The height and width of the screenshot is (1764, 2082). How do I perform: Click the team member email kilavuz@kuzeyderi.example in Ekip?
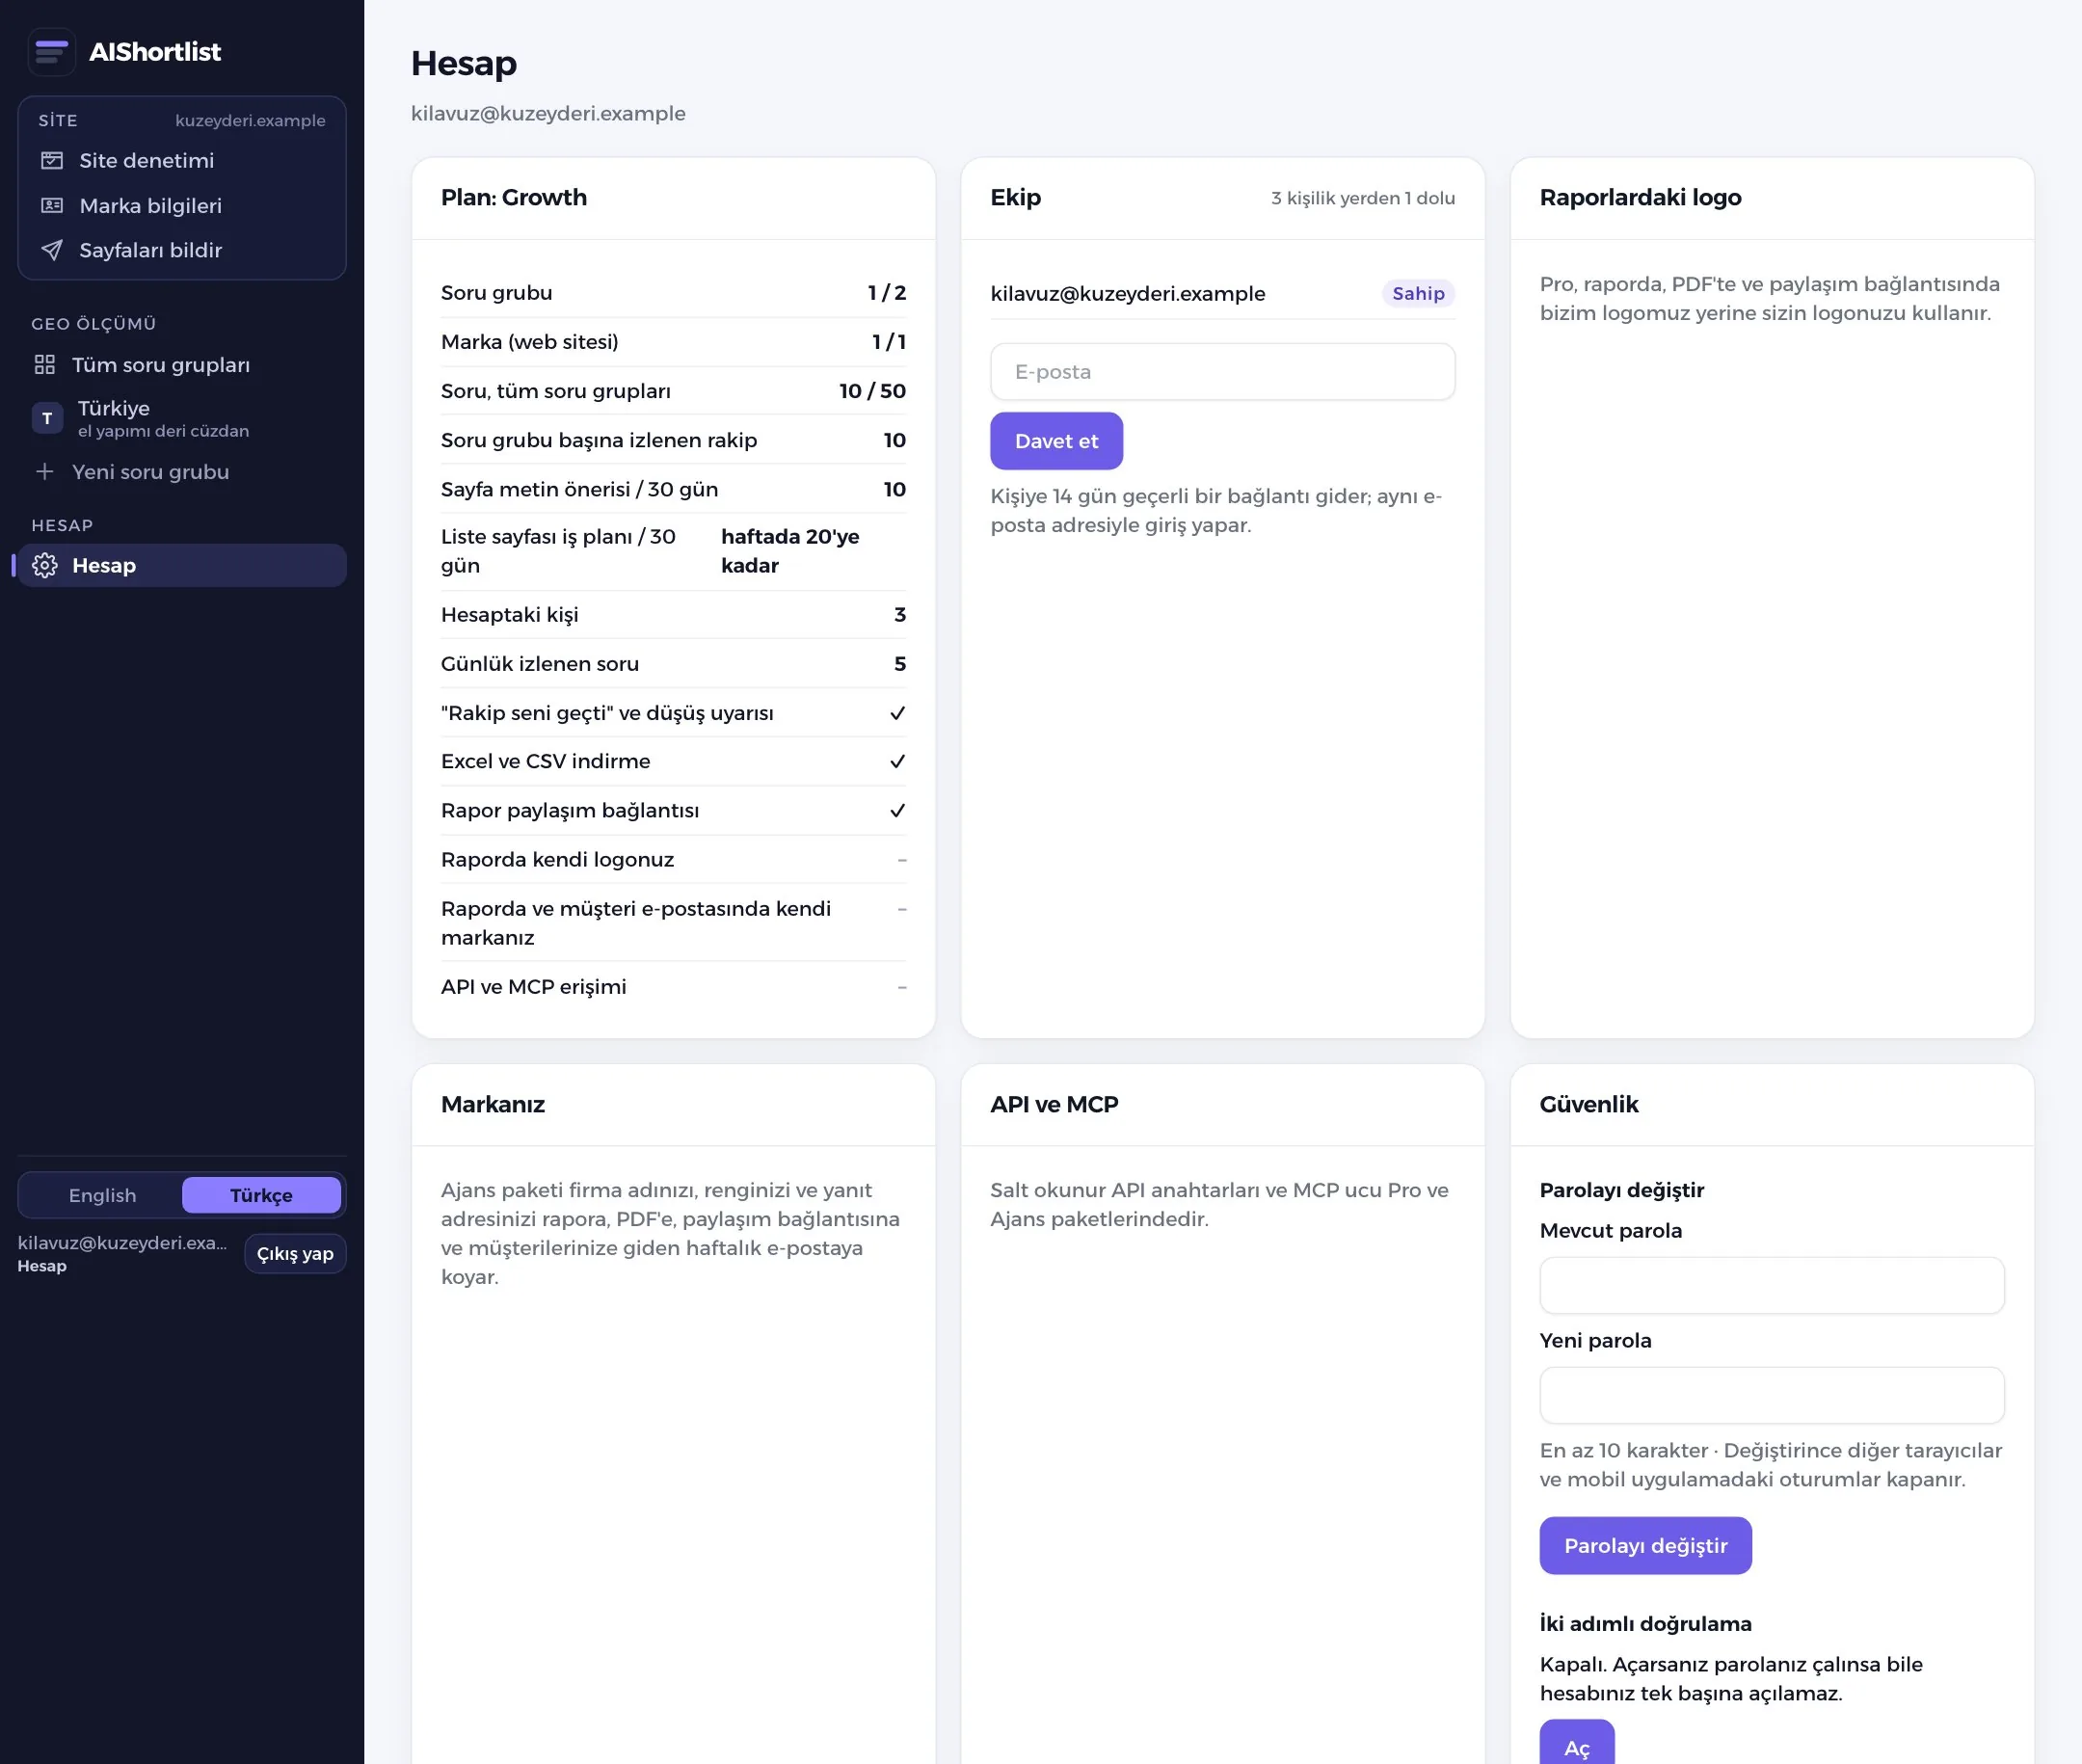pos(1127,294)
